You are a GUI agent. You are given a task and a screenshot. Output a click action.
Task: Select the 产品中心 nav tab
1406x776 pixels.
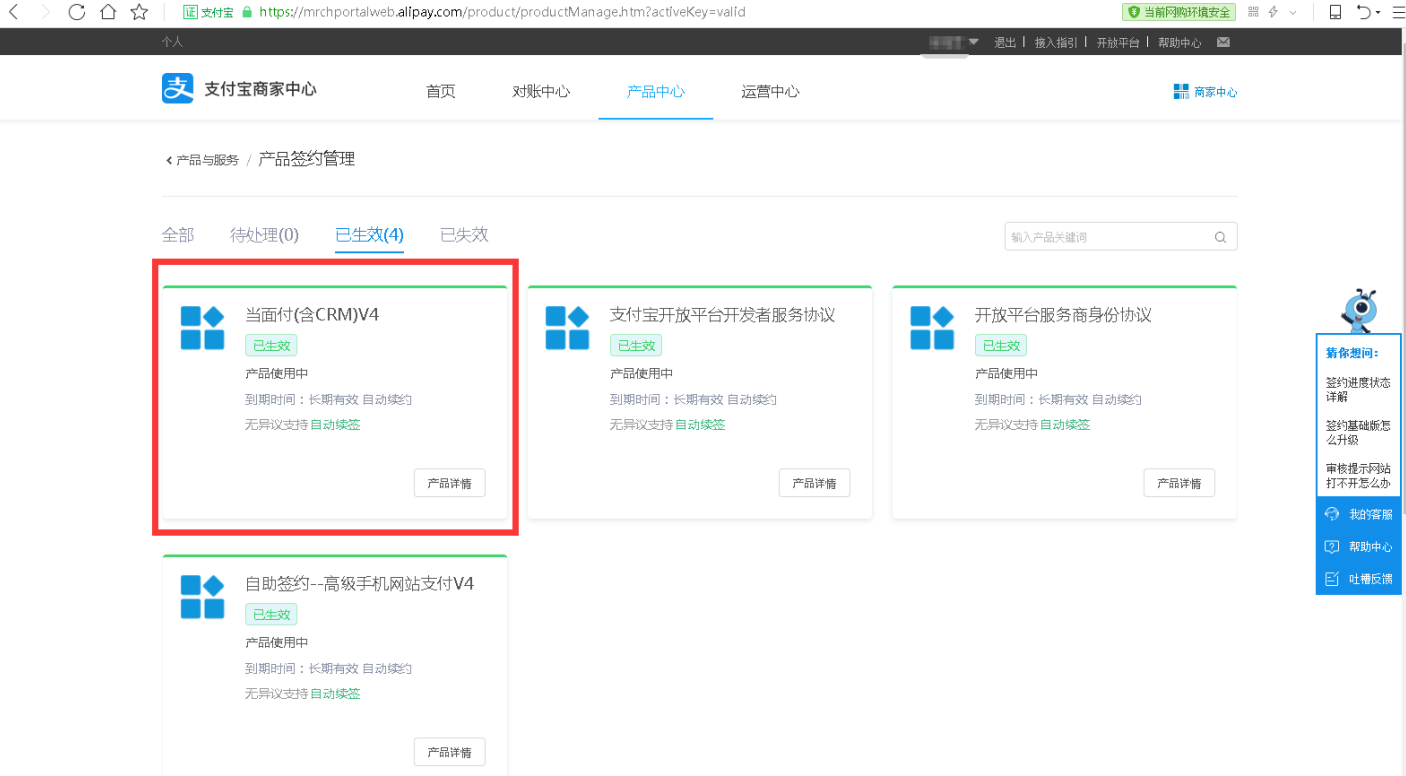656,91
